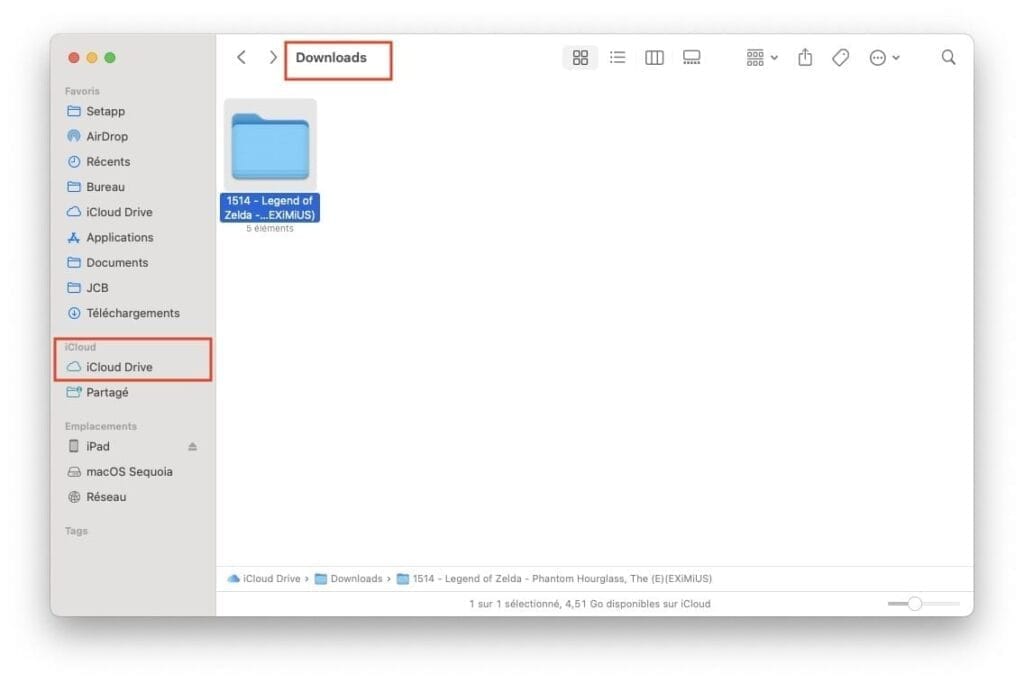The image size is (1024, 683).
Task: Click the tag icon to edit tags
Action: tap(841, 58)
